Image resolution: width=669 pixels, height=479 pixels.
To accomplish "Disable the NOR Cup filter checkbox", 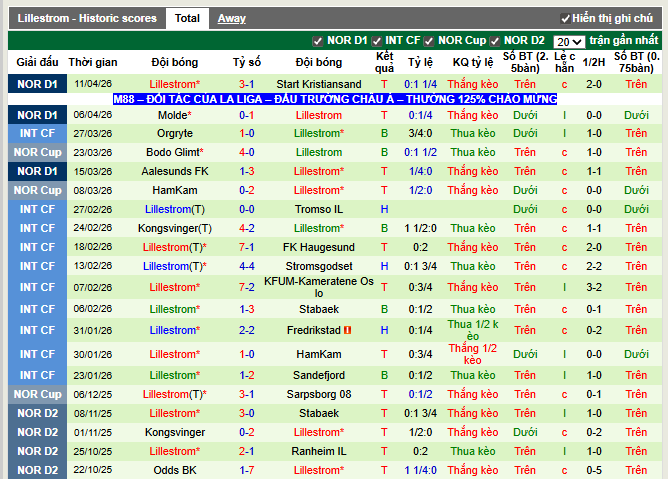I will pyautogui.click(x=430, y=41).
